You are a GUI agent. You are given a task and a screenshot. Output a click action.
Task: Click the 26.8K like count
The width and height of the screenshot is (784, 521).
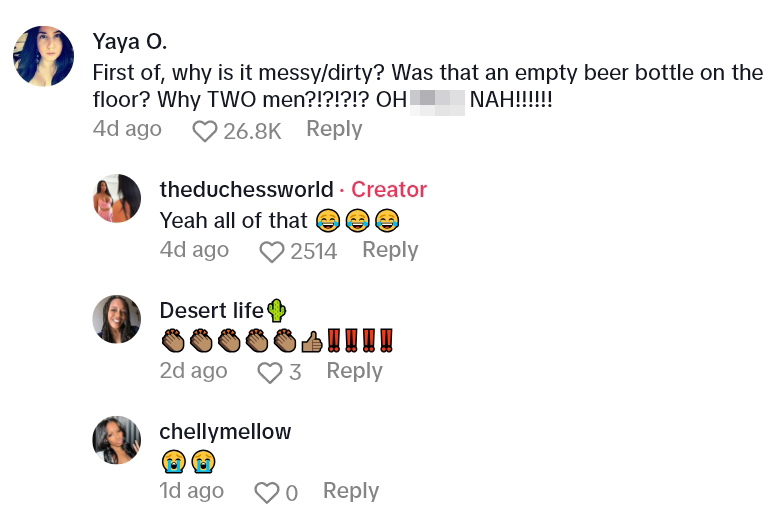point(252,131)
